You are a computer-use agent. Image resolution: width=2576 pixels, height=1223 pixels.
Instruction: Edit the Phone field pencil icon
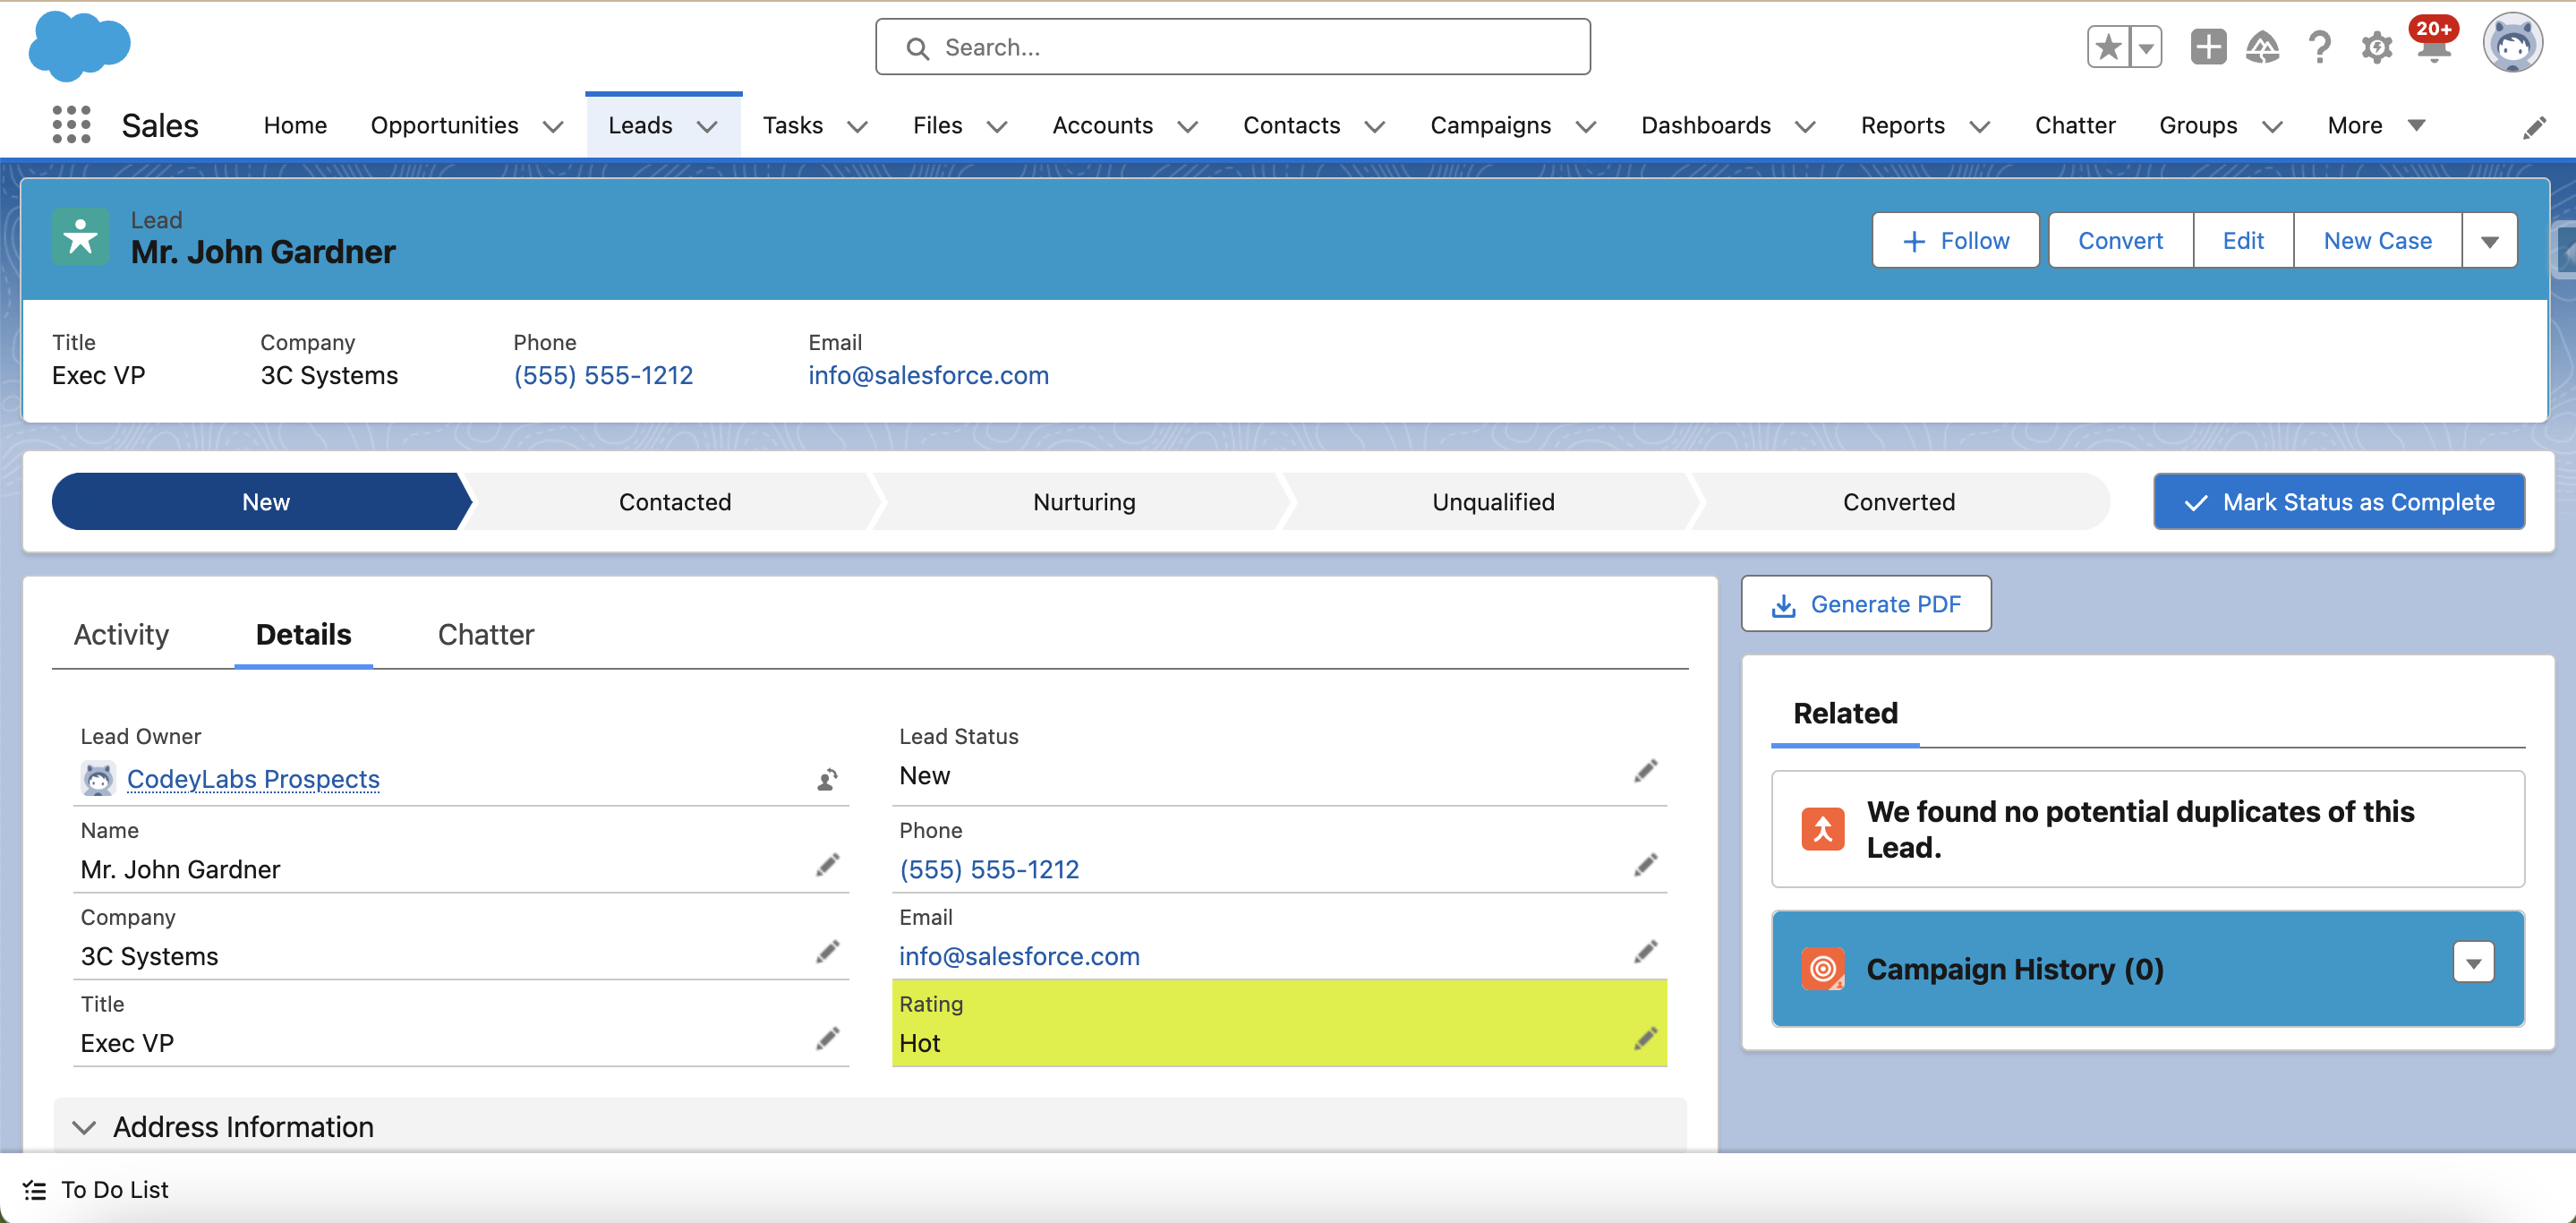click(x=1645, y=865)
